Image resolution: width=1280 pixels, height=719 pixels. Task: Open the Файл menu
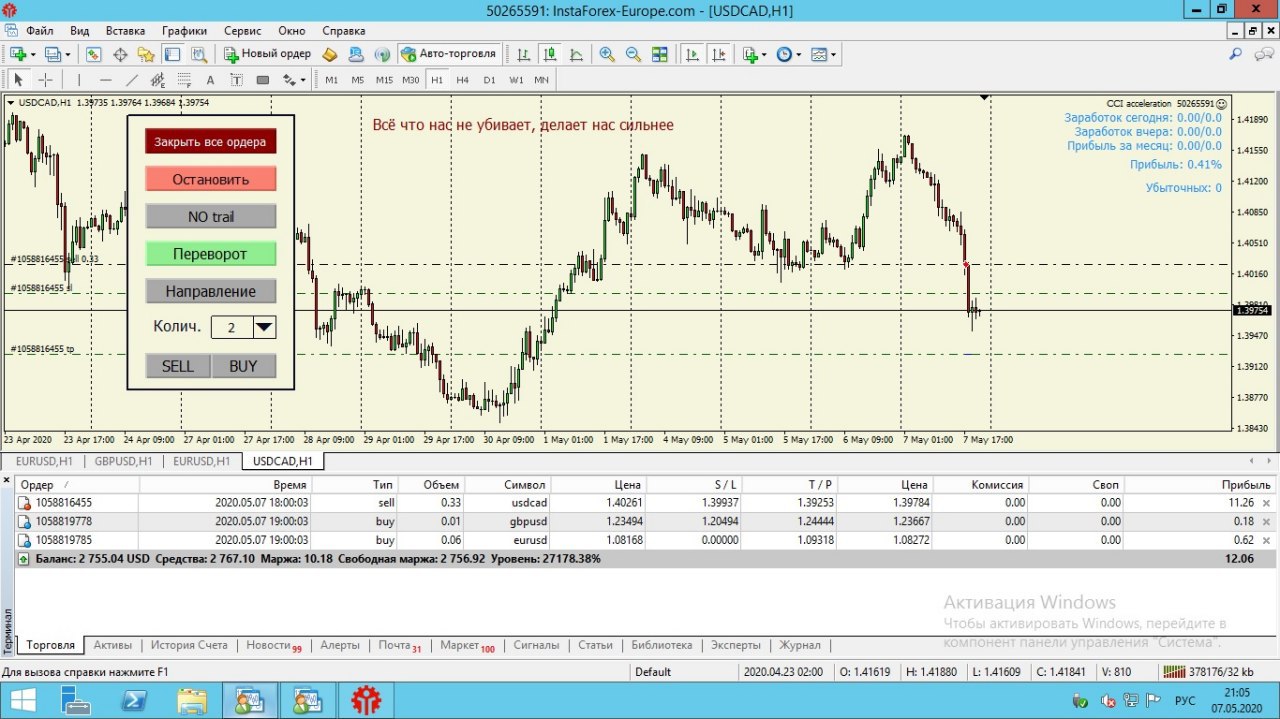point(40,31)
